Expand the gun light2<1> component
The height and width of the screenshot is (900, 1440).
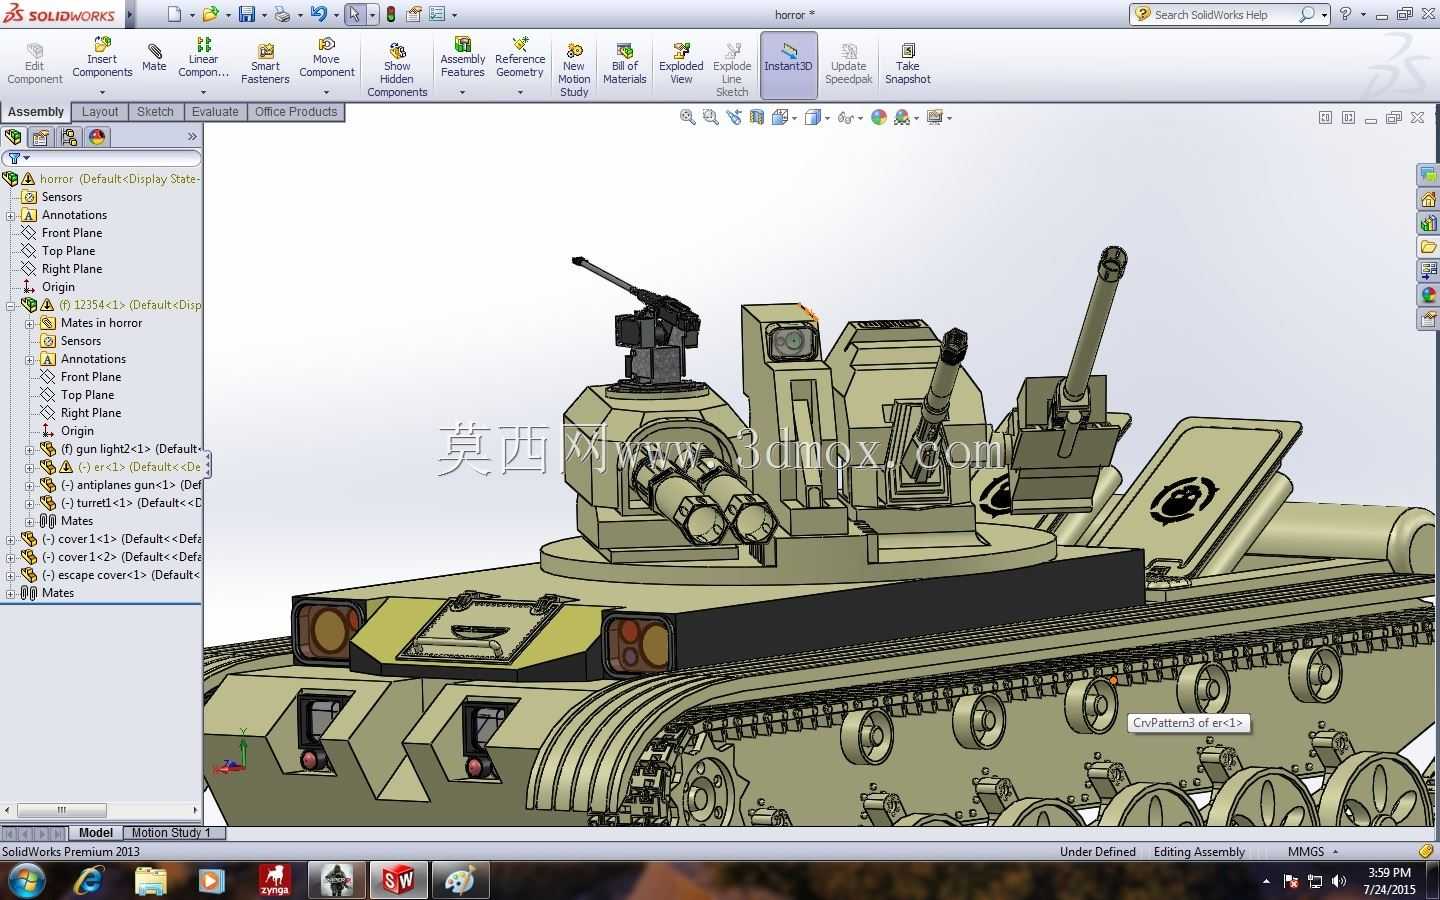tap(30, 449)
